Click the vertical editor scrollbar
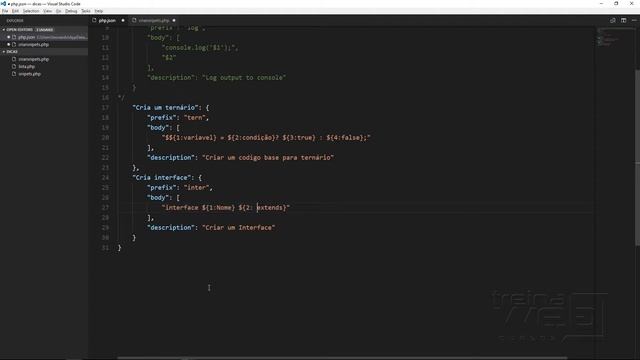Image resolution: width=640 pixels, height=360 pixels. coord(638,157)
